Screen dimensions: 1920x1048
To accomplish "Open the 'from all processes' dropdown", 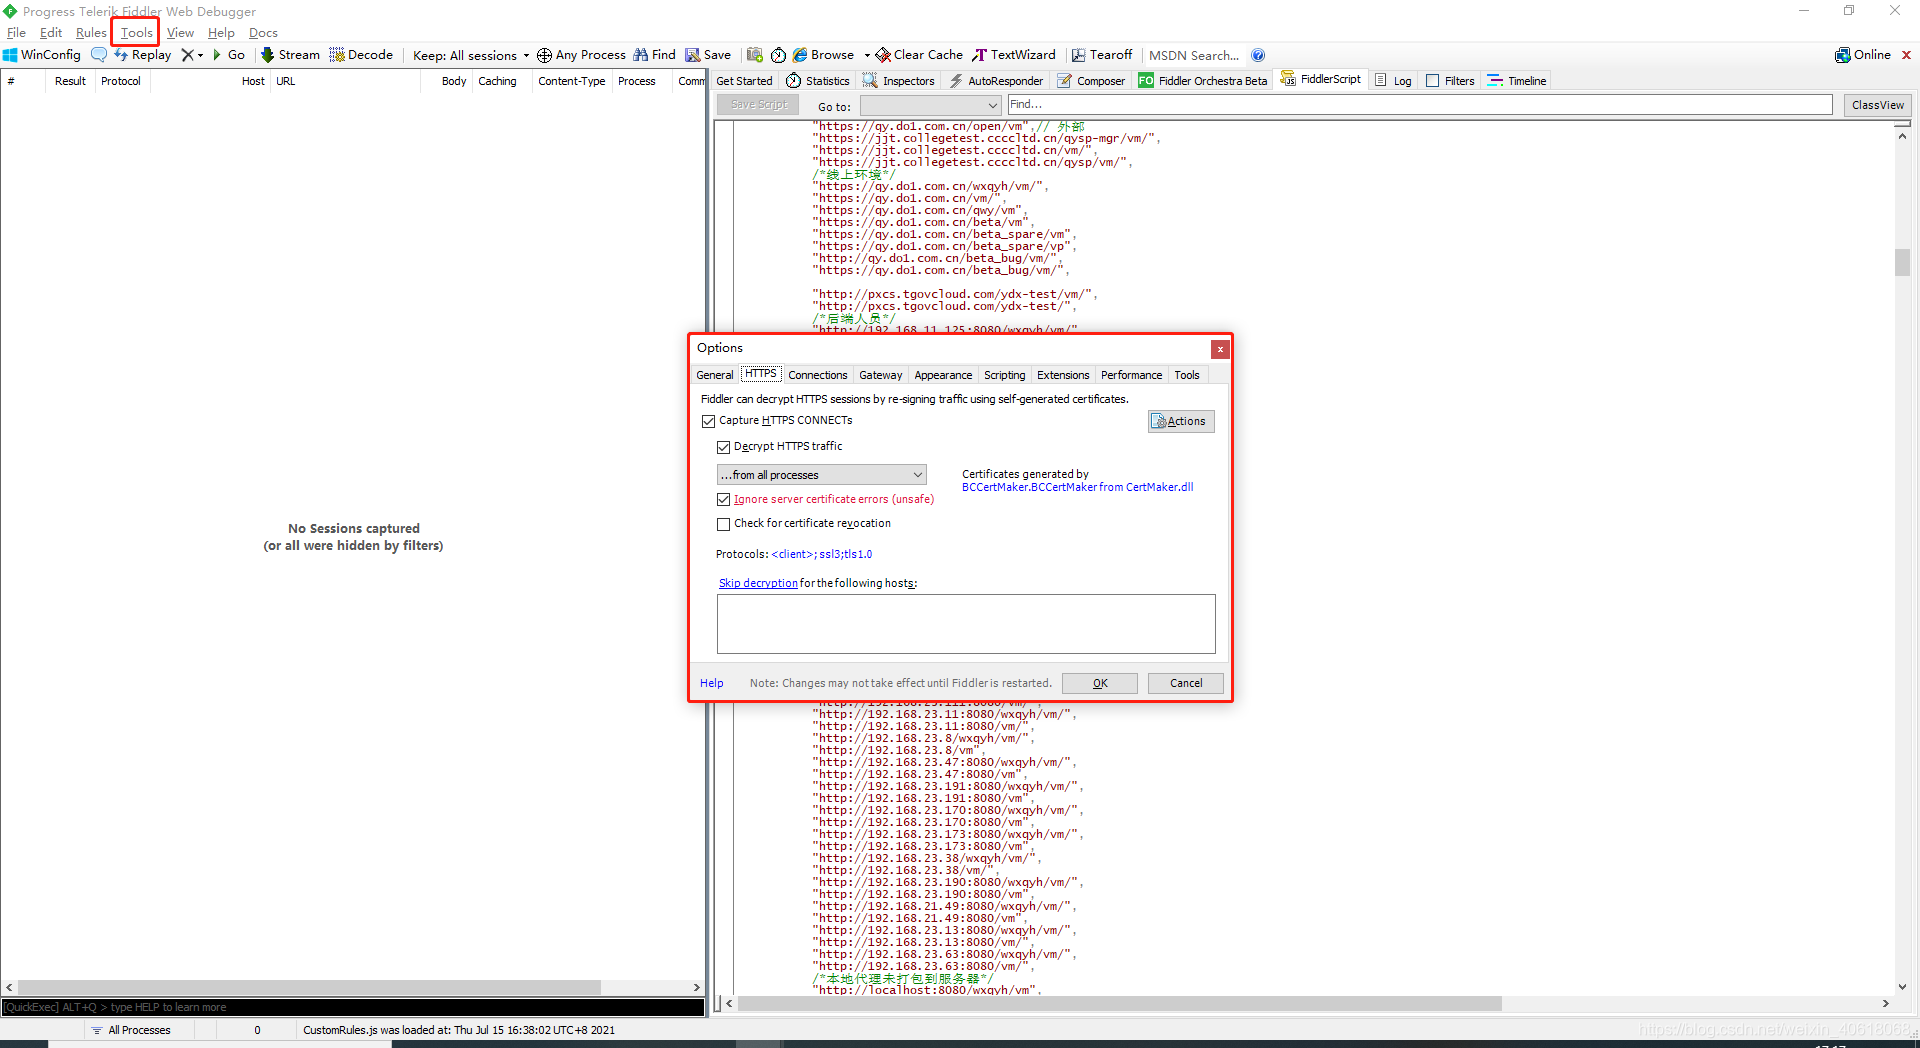I will point(821,475).
